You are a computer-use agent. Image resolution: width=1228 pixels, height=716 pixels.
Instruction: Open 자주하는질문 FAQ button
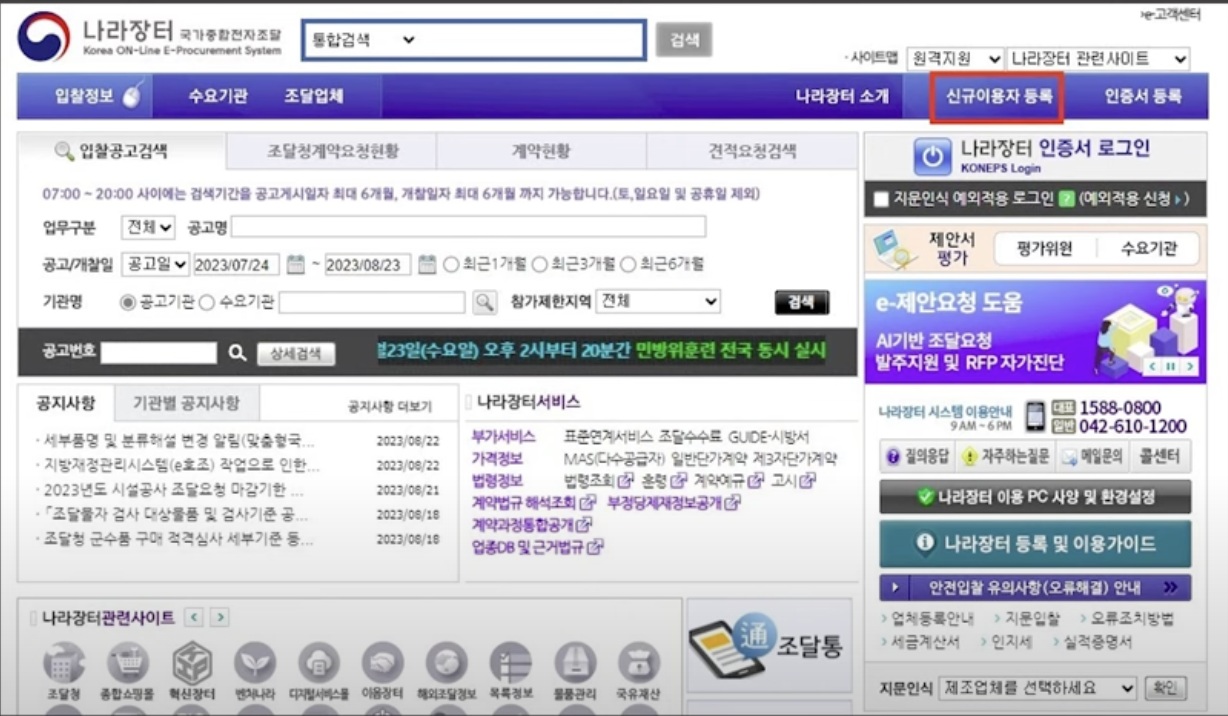tap(1004, 457)
